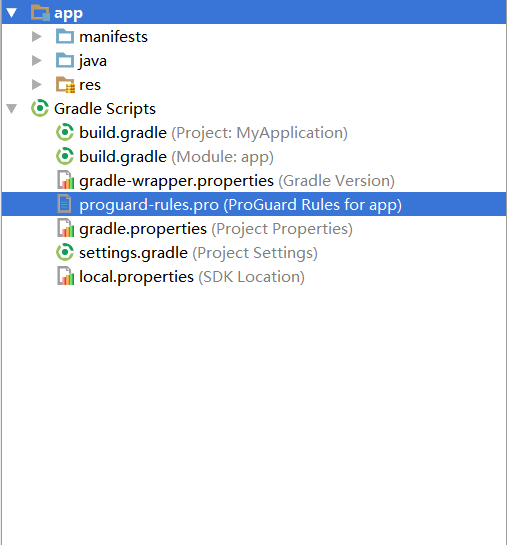Select the Gradle Scripts label
Screen dimensions: 507x545
pos(105,109)
